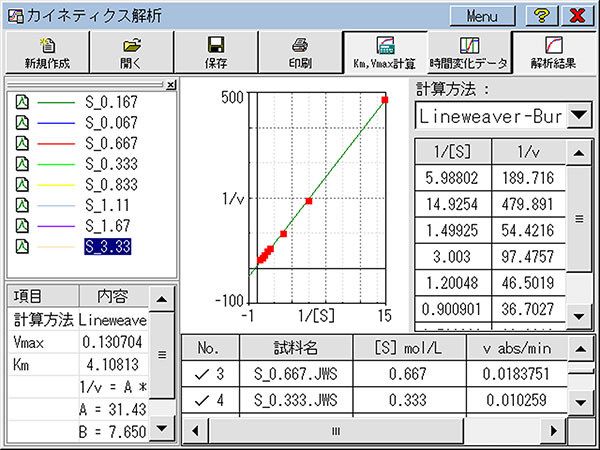The image size is (600, 450).
Task: Select rate value 0.0183751
Action: point(517,374)
